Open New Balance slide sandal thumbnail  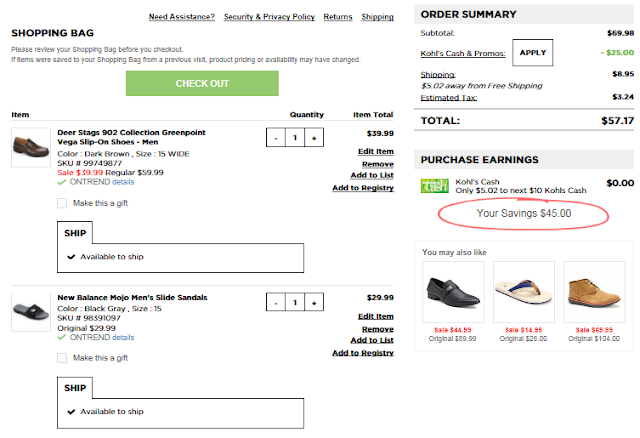point(31,312)
